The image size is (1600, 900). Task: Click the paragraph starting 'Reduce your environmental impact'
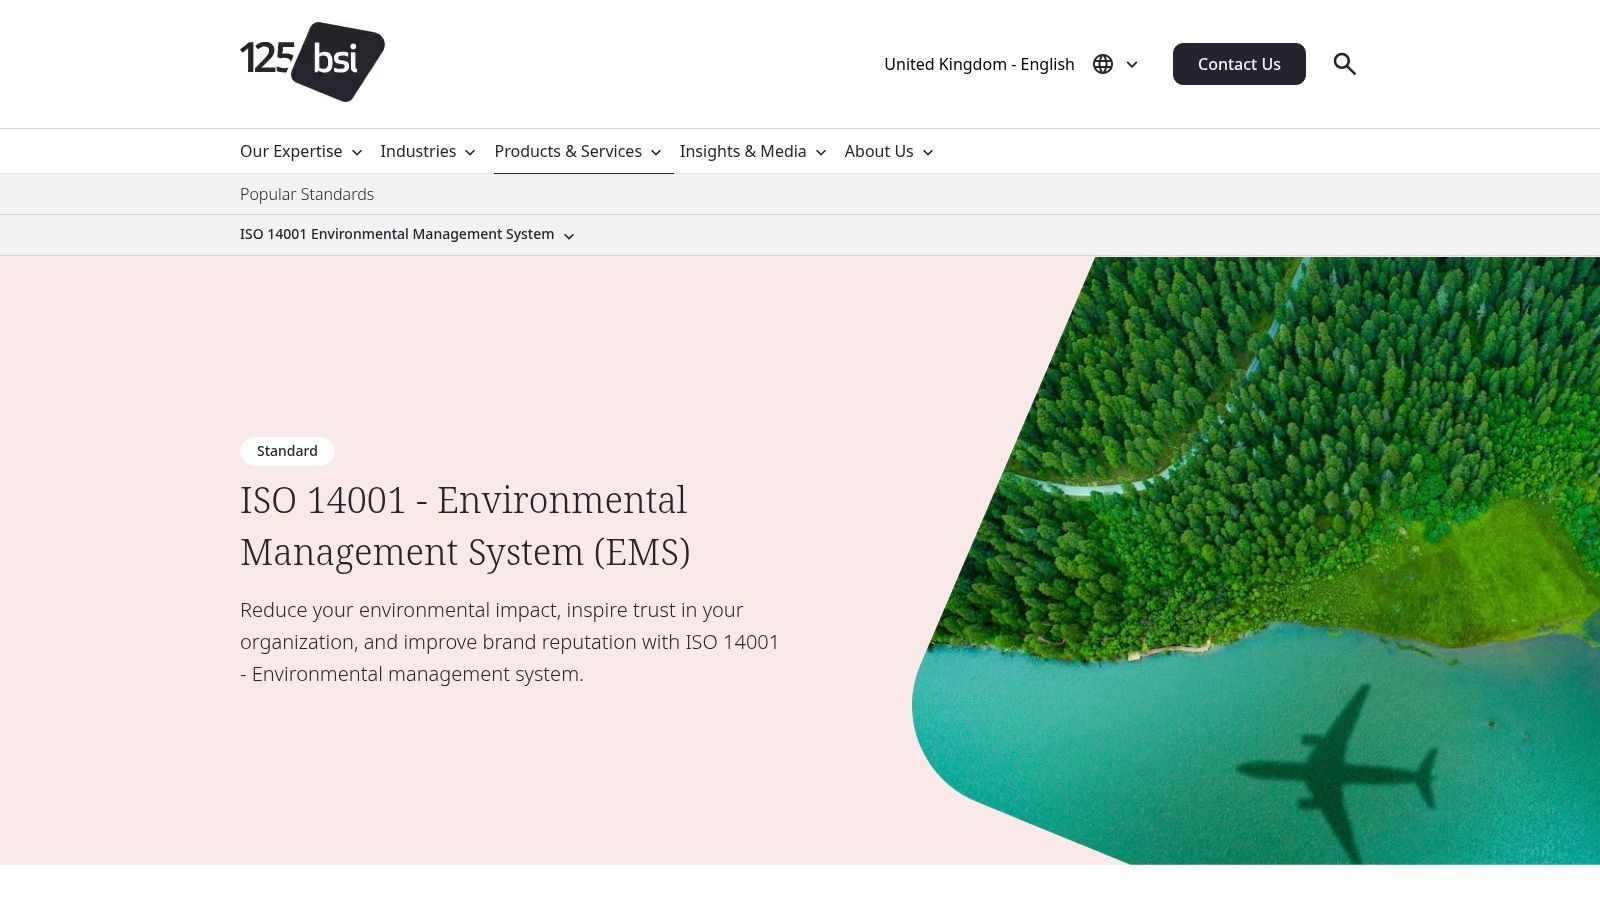(x=509, y=642)
